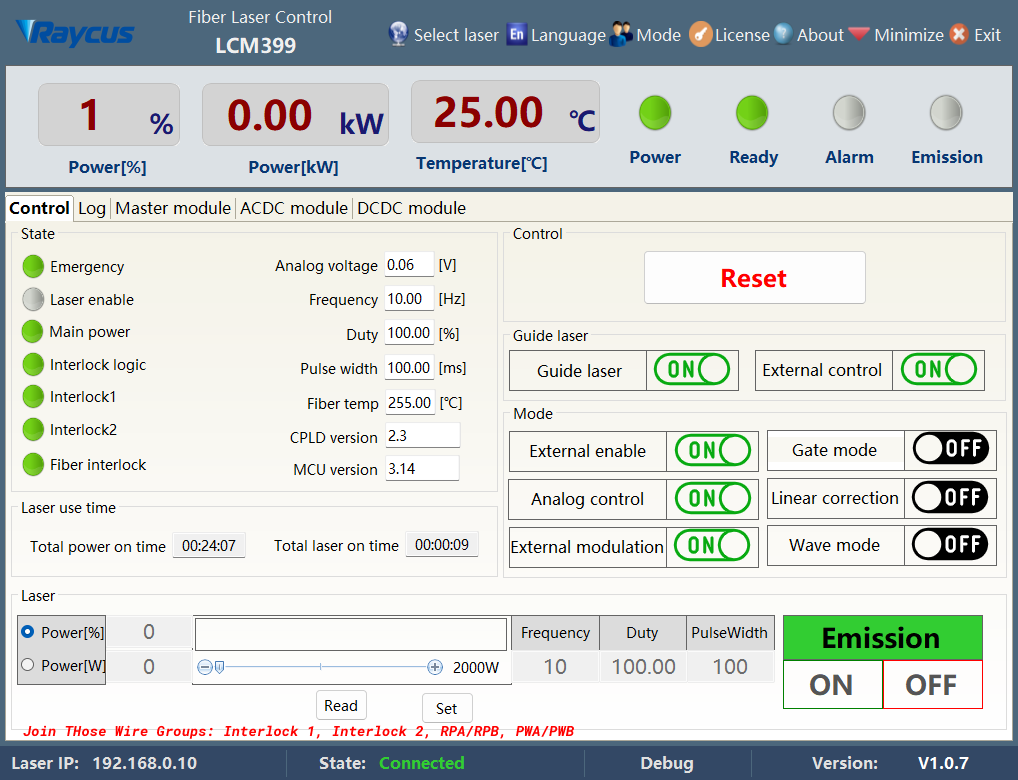Click the laser power slider track

[x=320, y=667]
